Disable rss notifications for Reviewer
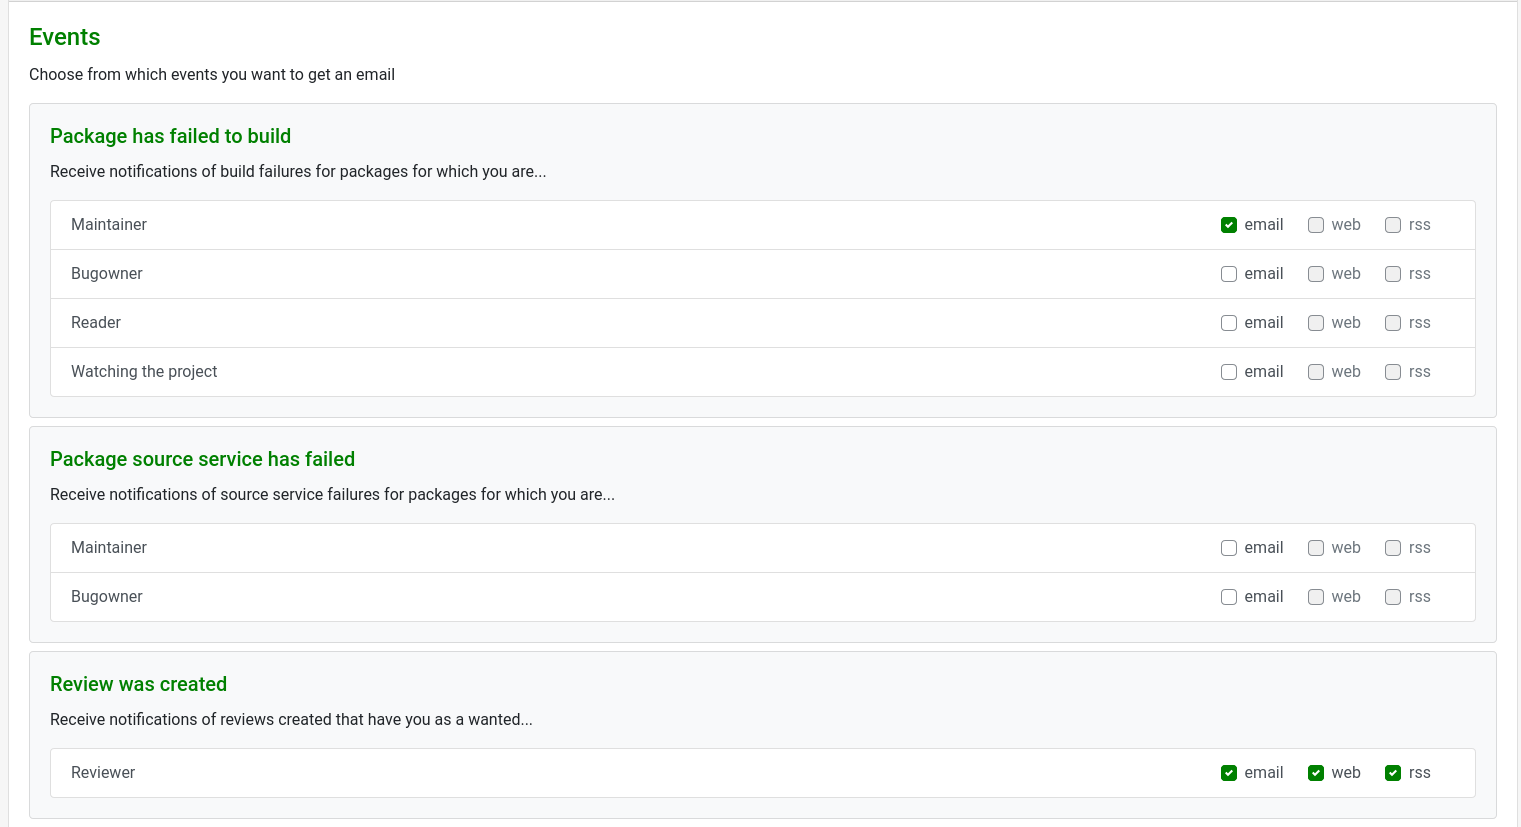This screenshot has width=1521, height=827. click(x=1393, y=772)
